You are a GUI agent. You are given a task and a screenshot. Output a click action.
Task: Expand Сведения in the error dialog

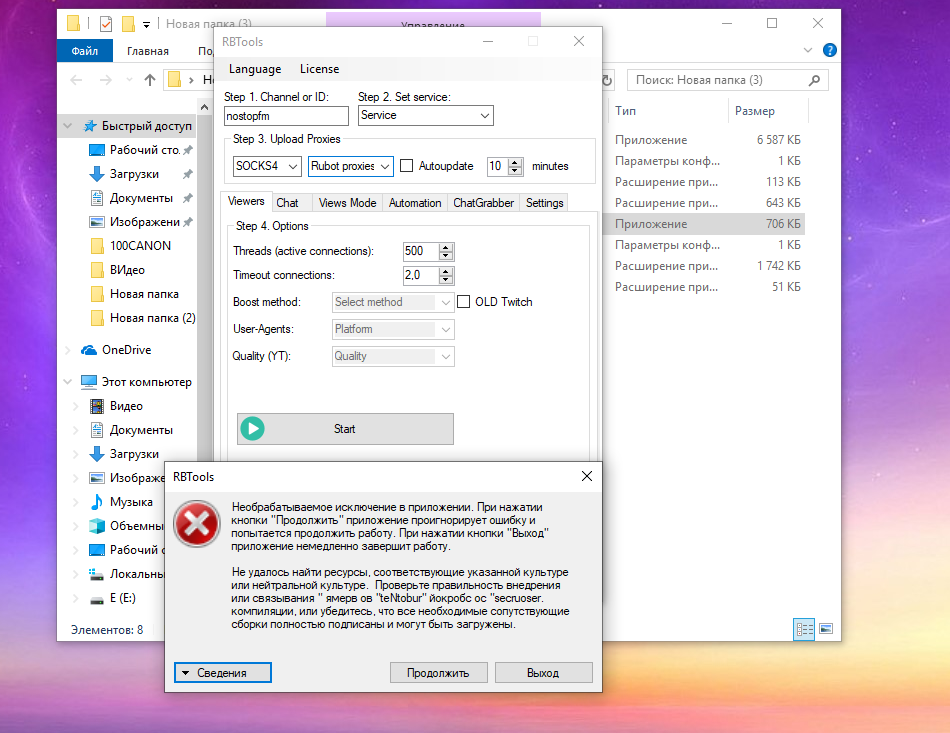[x=221, y=672]
